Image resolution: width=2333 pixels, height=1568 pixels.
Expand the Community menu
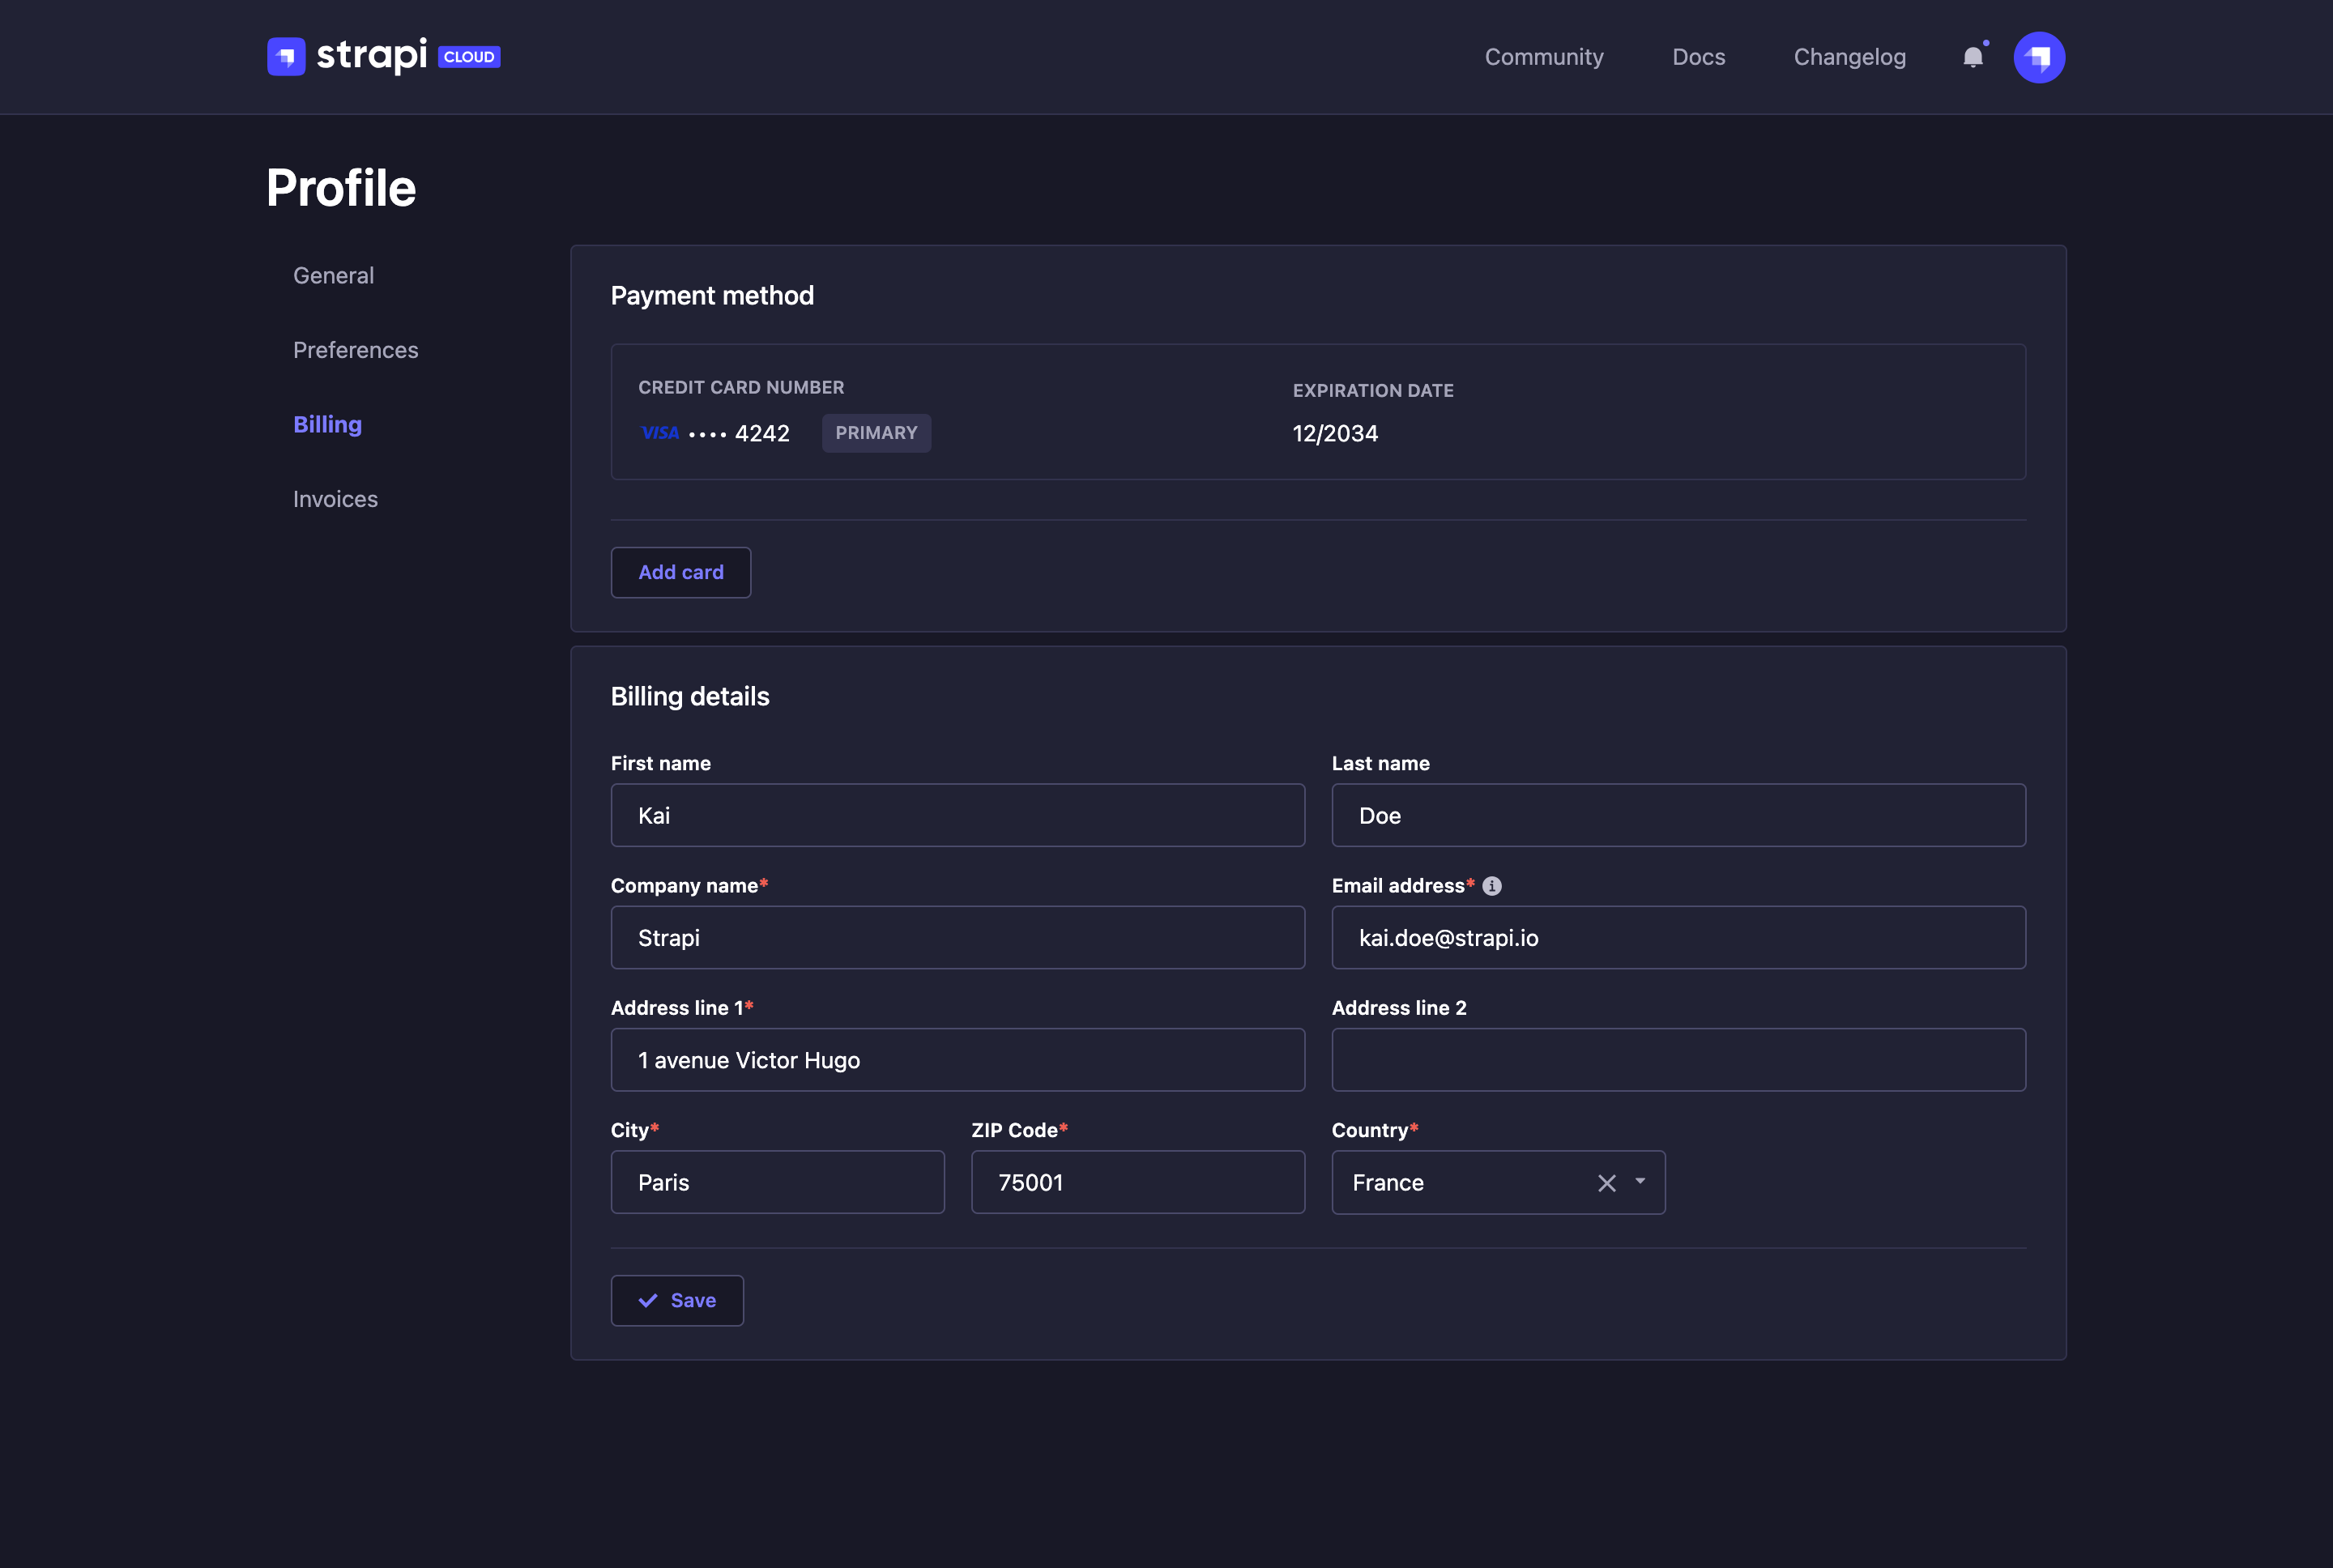1544,57
